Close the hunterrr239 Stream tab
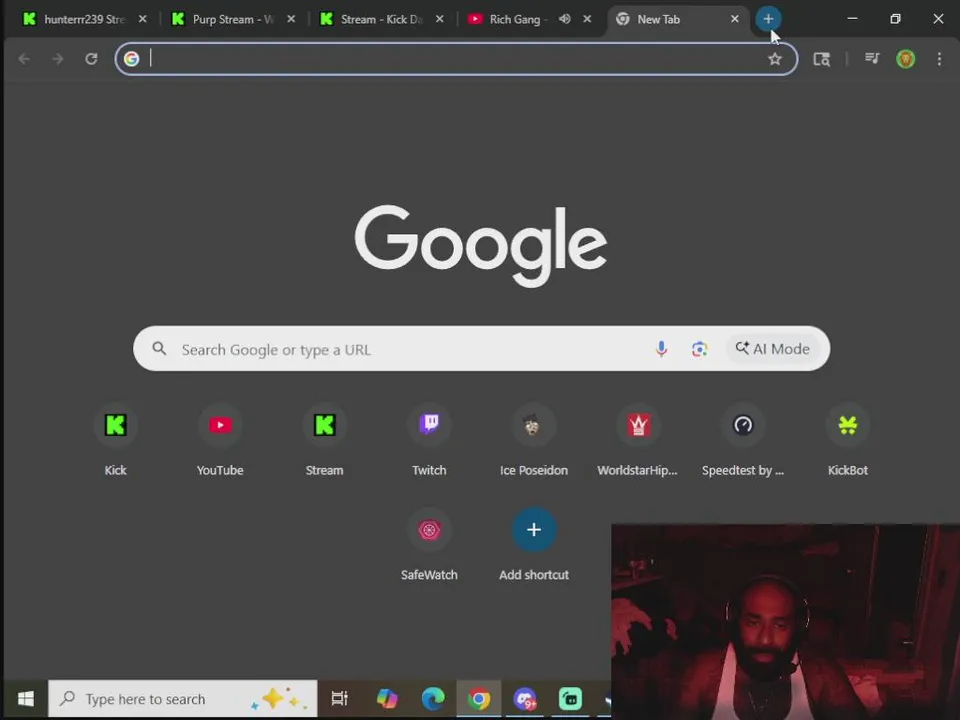 coord(143,19)
